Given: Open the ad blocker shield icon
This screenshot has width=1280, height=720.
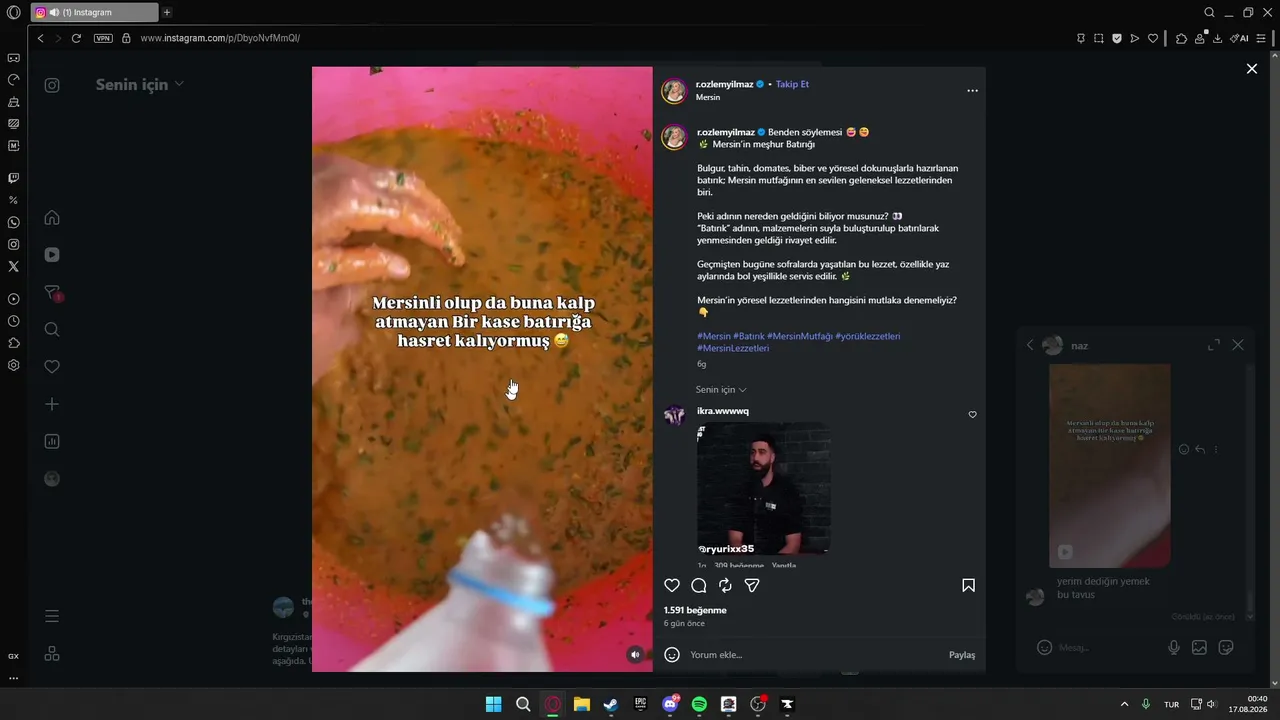Looking at the screenshot, I should tap(1117, 38).
